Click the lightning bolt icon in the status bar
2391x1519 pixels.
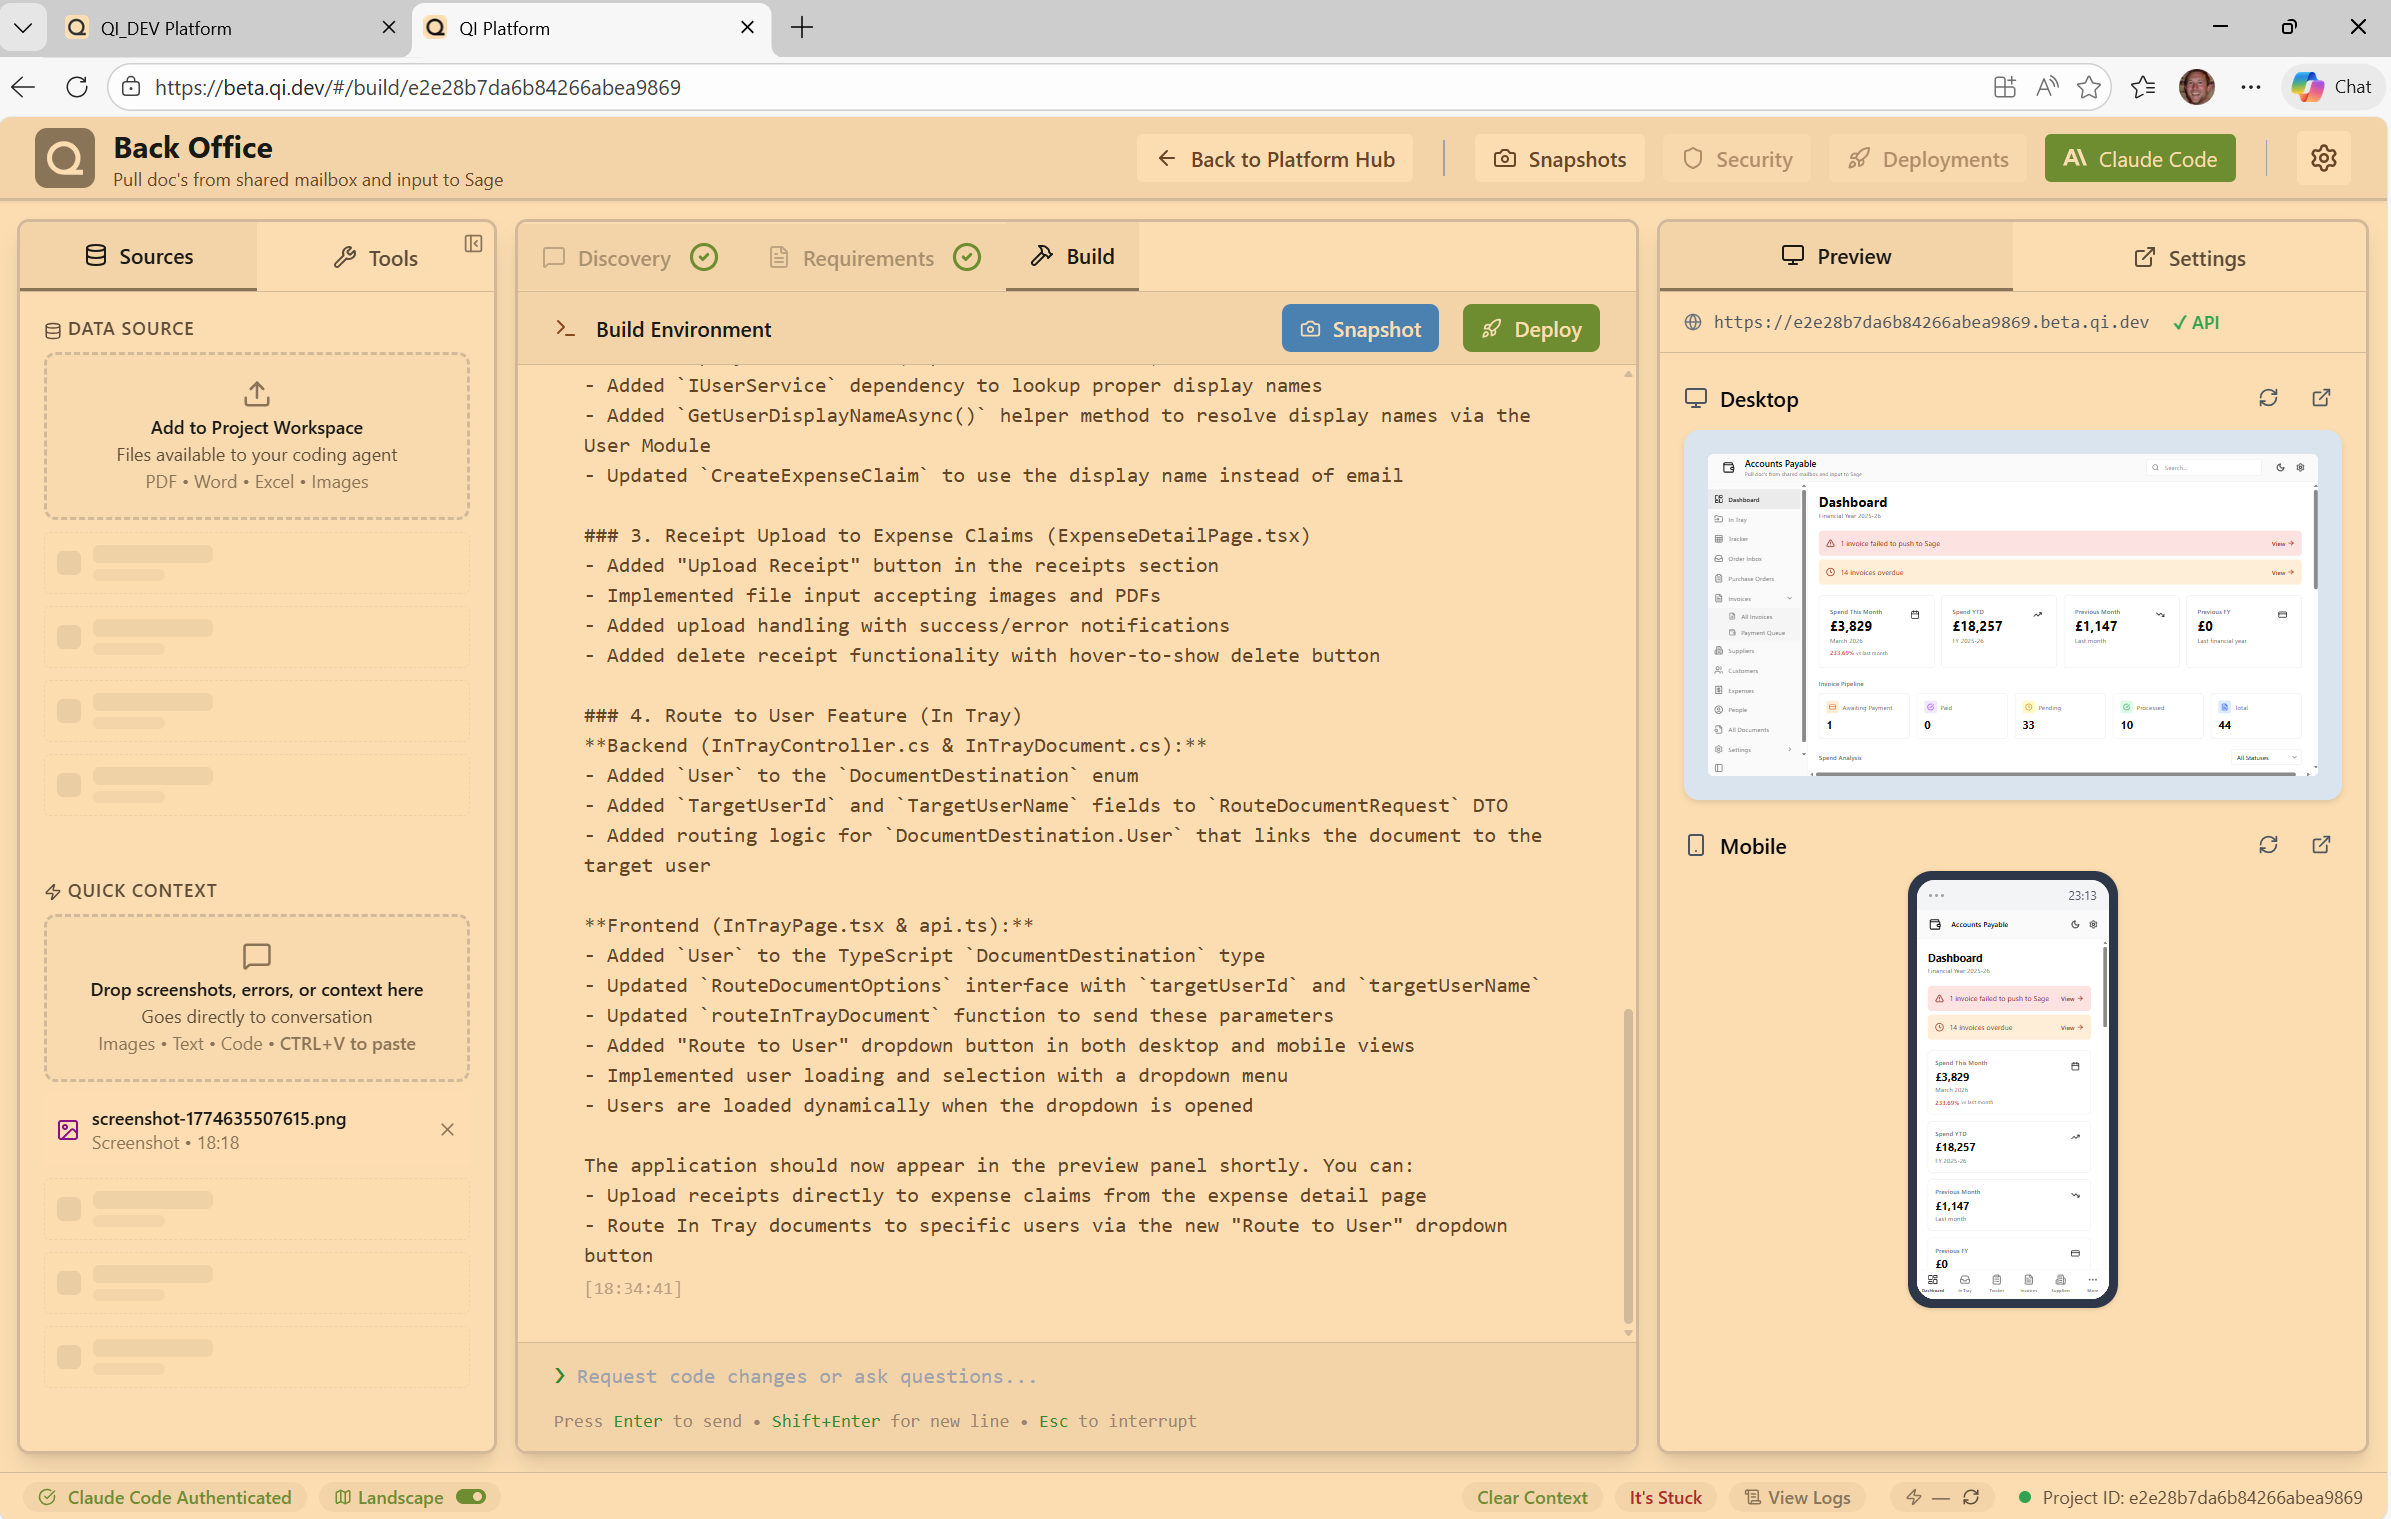pyautogui.click(x=1913, y=1497)
